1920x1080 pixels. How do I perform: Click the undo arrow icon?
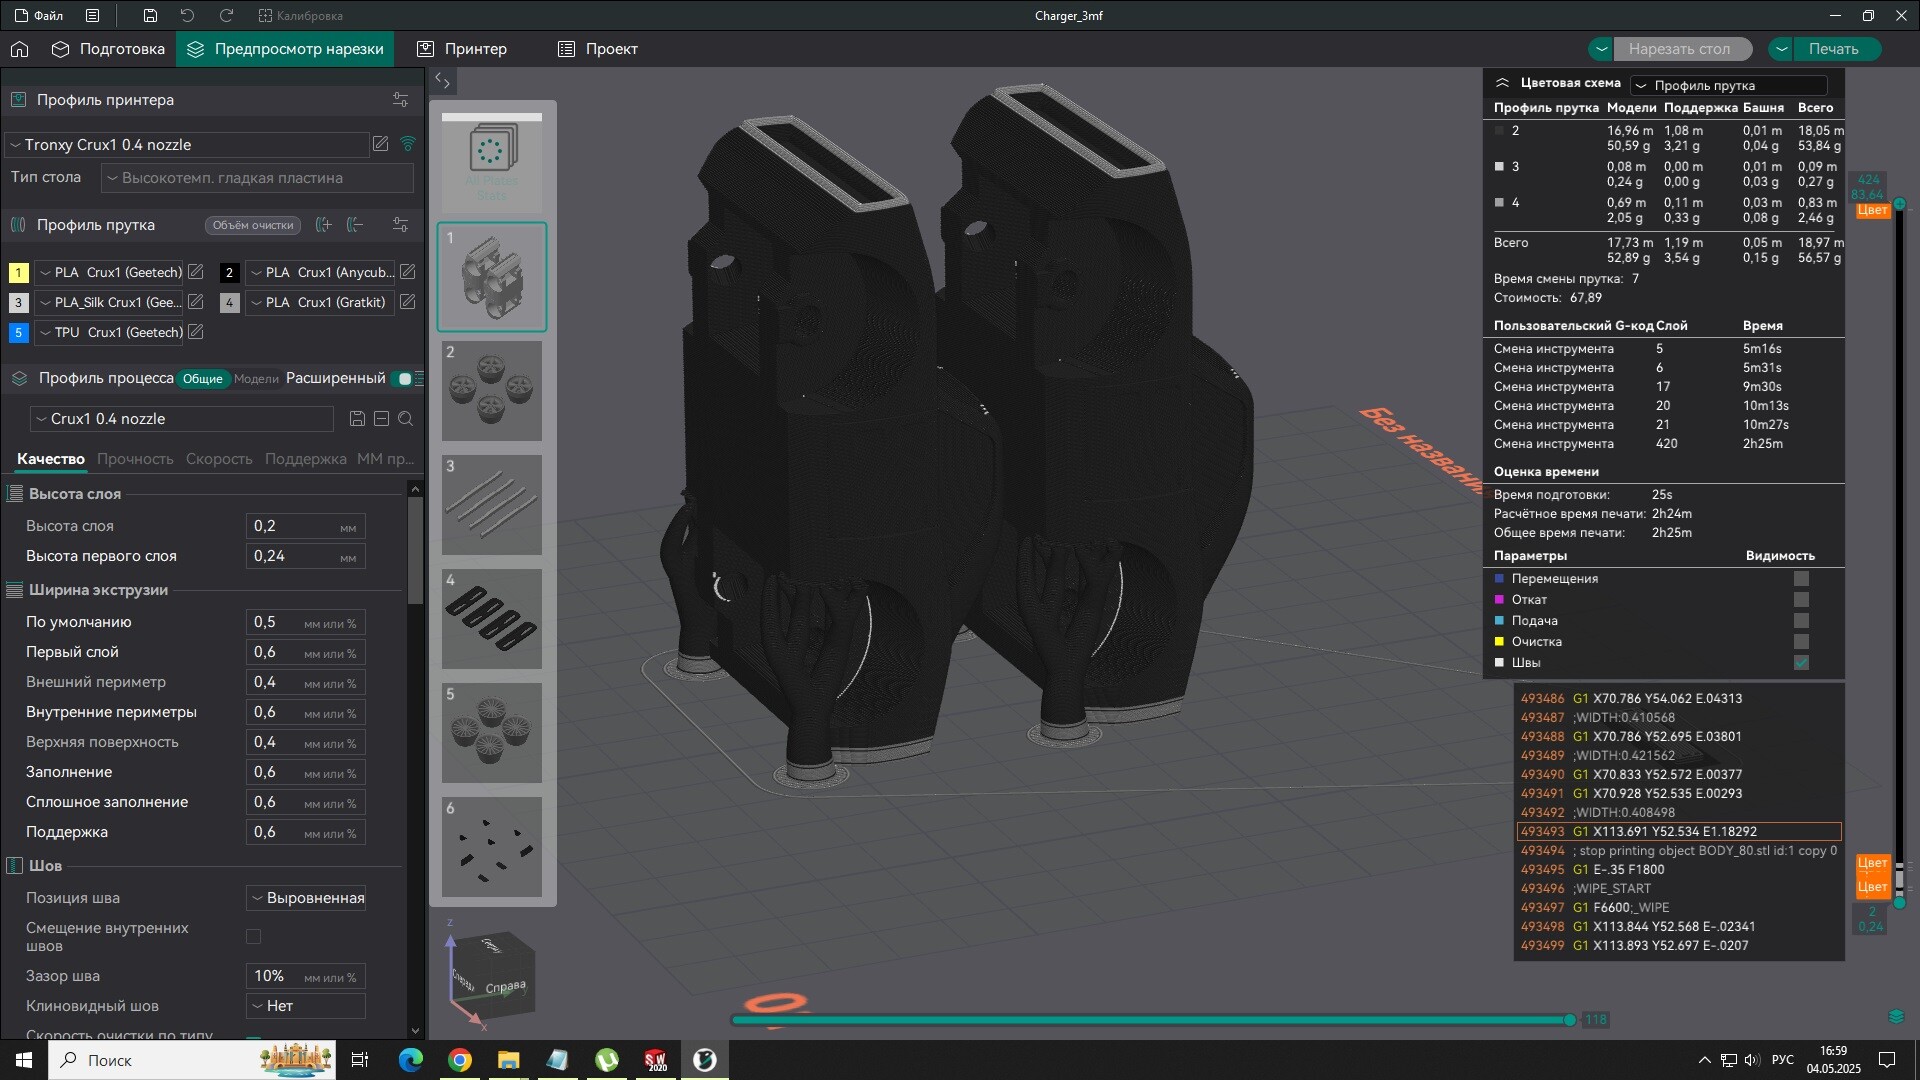tap(187, 16)
